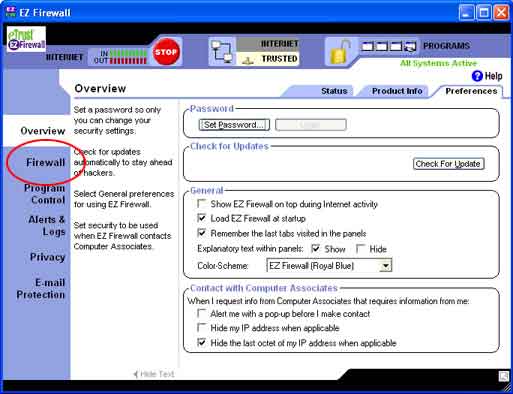Click All Systems Active status text
The height and width of the screenshot is (394, 513).
438,63
